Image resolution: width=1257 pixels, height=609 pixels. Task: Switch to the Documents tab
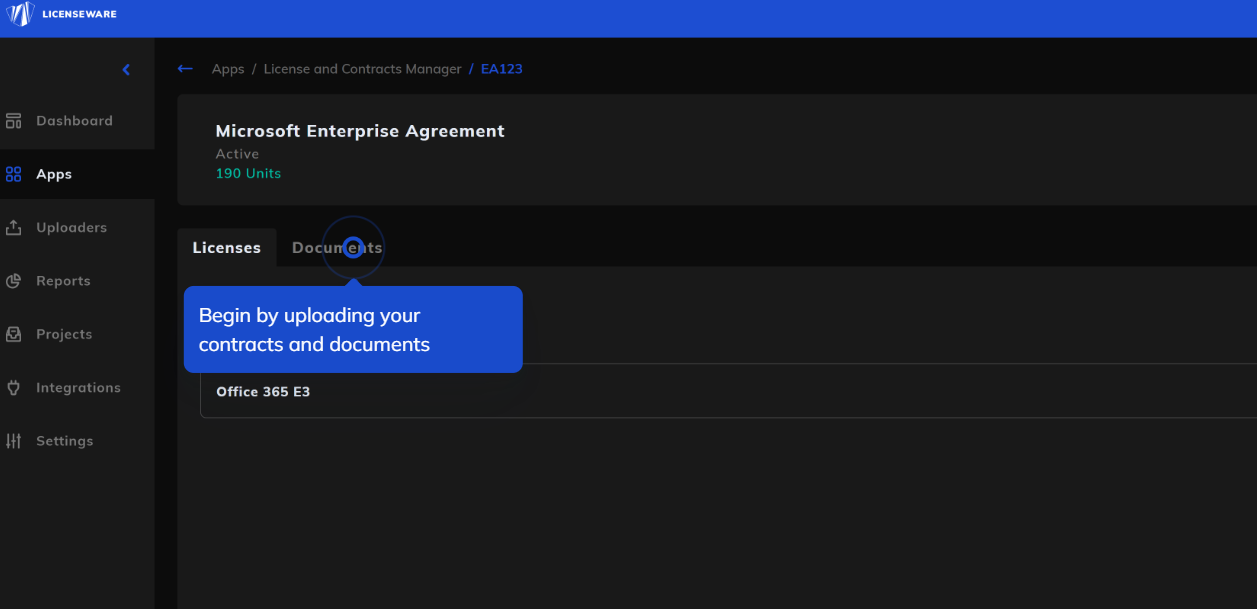[x=337, y=248]
